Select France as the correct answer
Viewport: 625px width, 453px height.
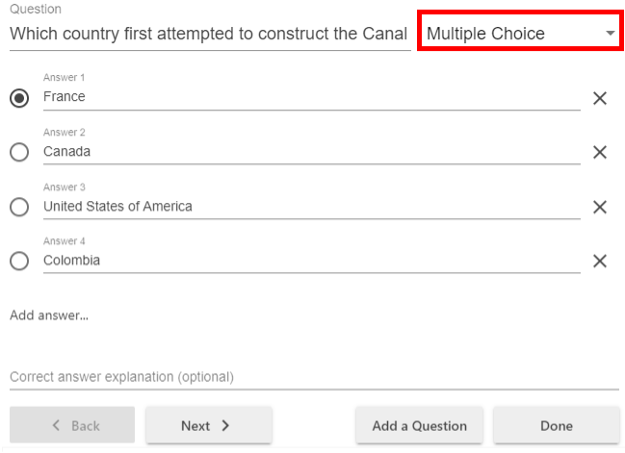point(19,98)
